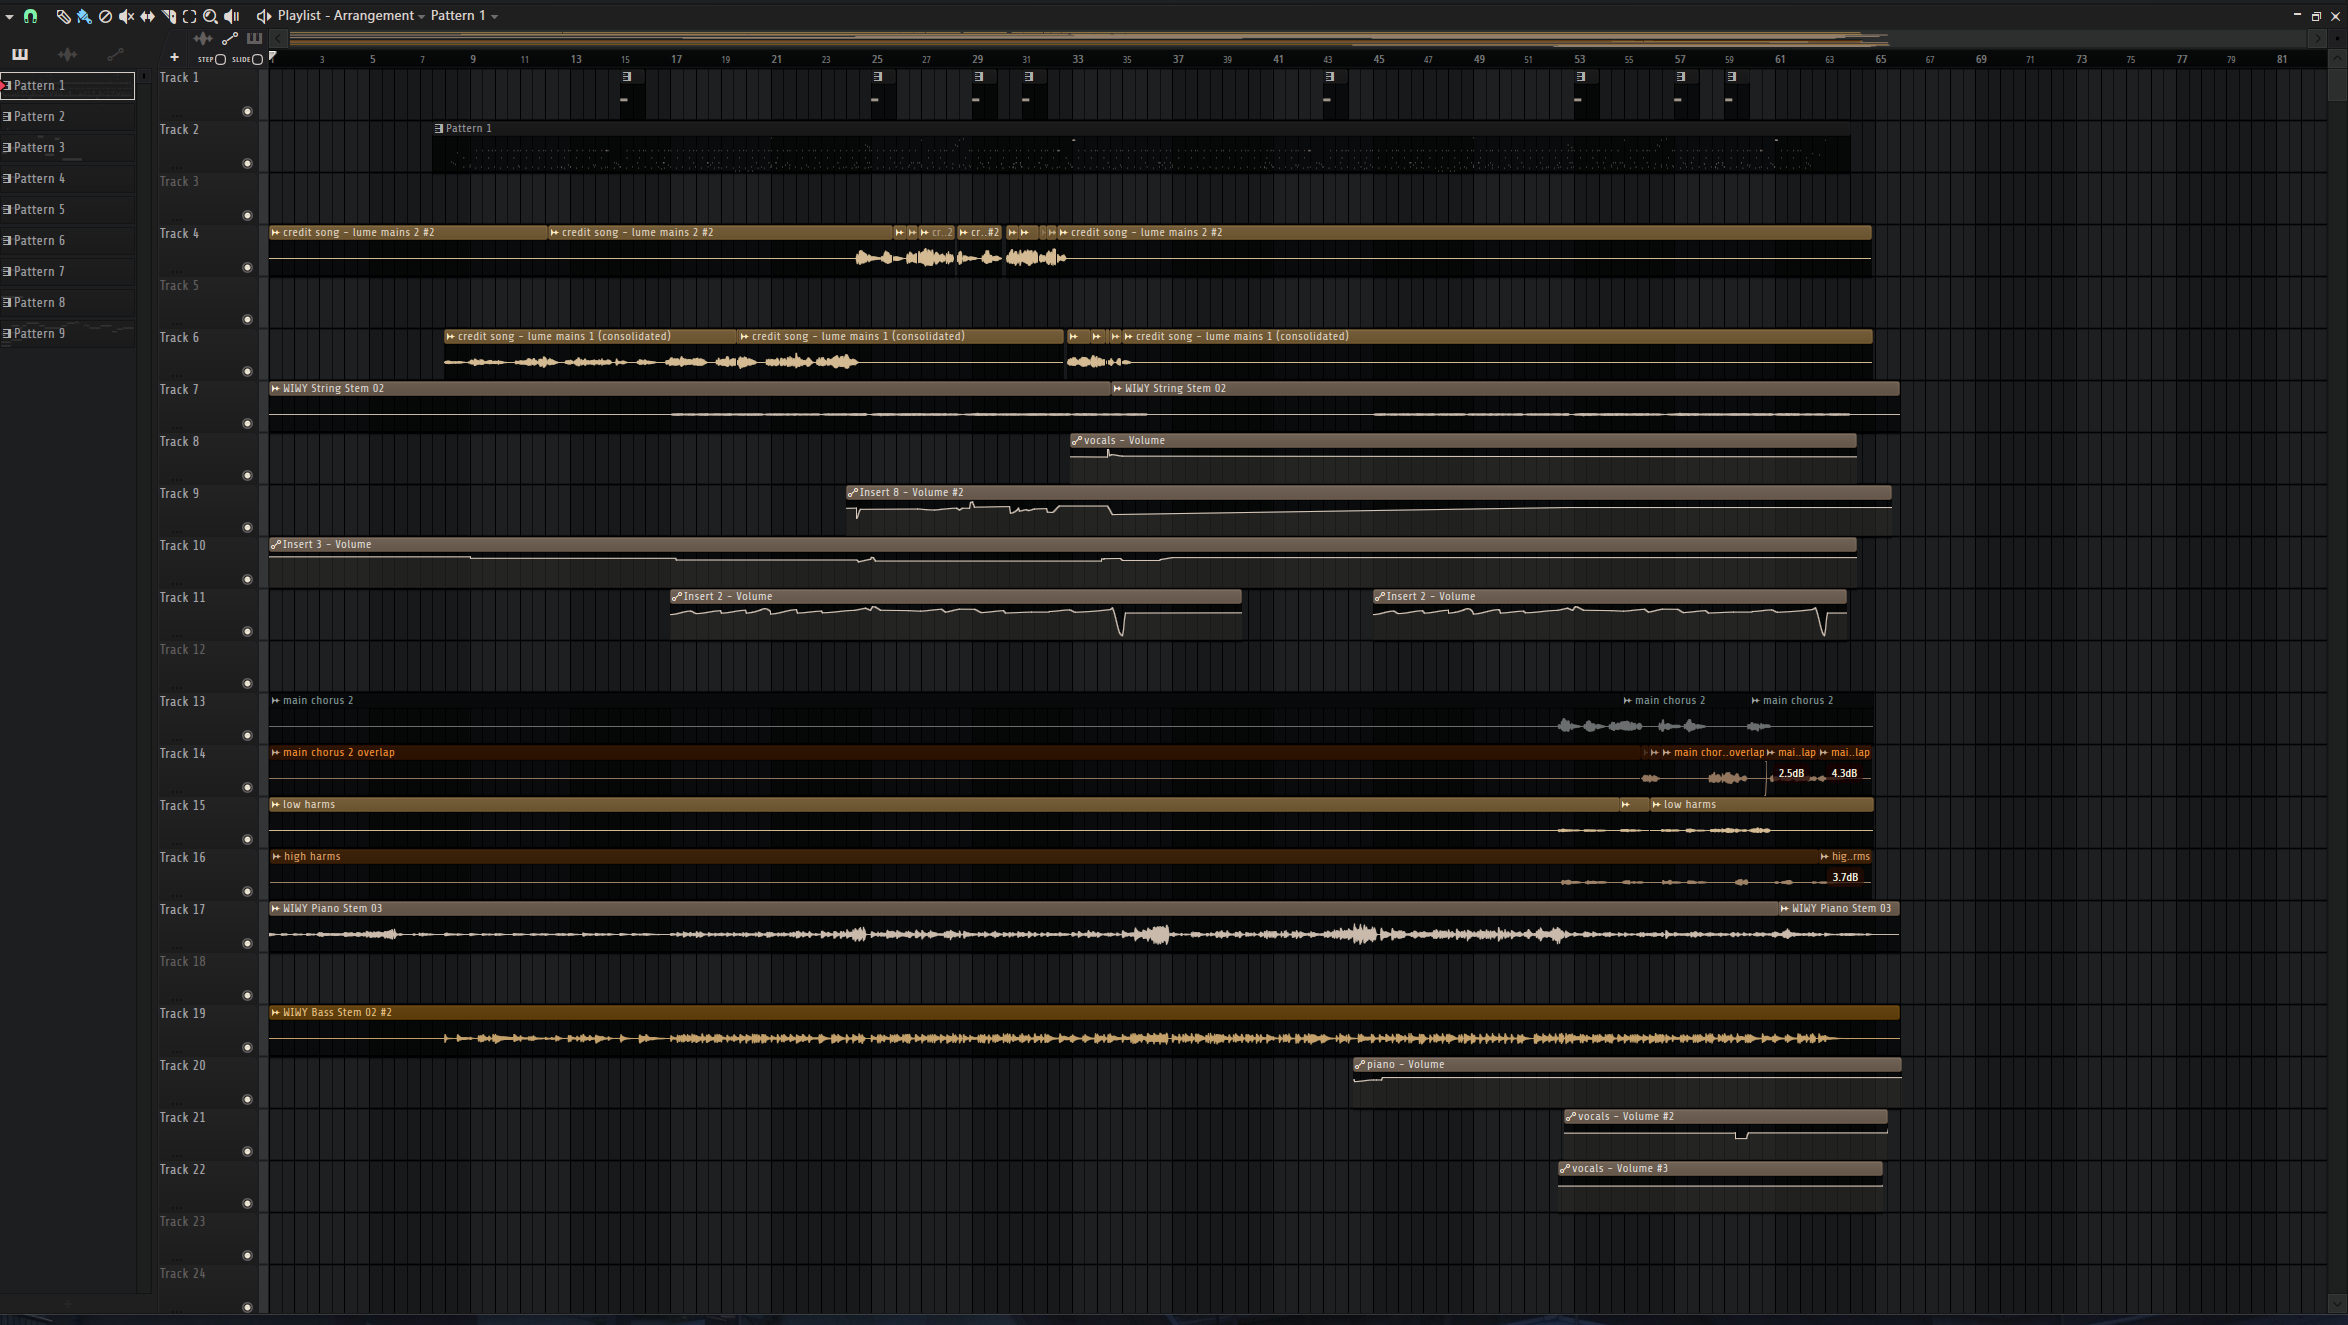Choose the Select tool
The image size is (2348, 1325).
click(x=189, y=16)
